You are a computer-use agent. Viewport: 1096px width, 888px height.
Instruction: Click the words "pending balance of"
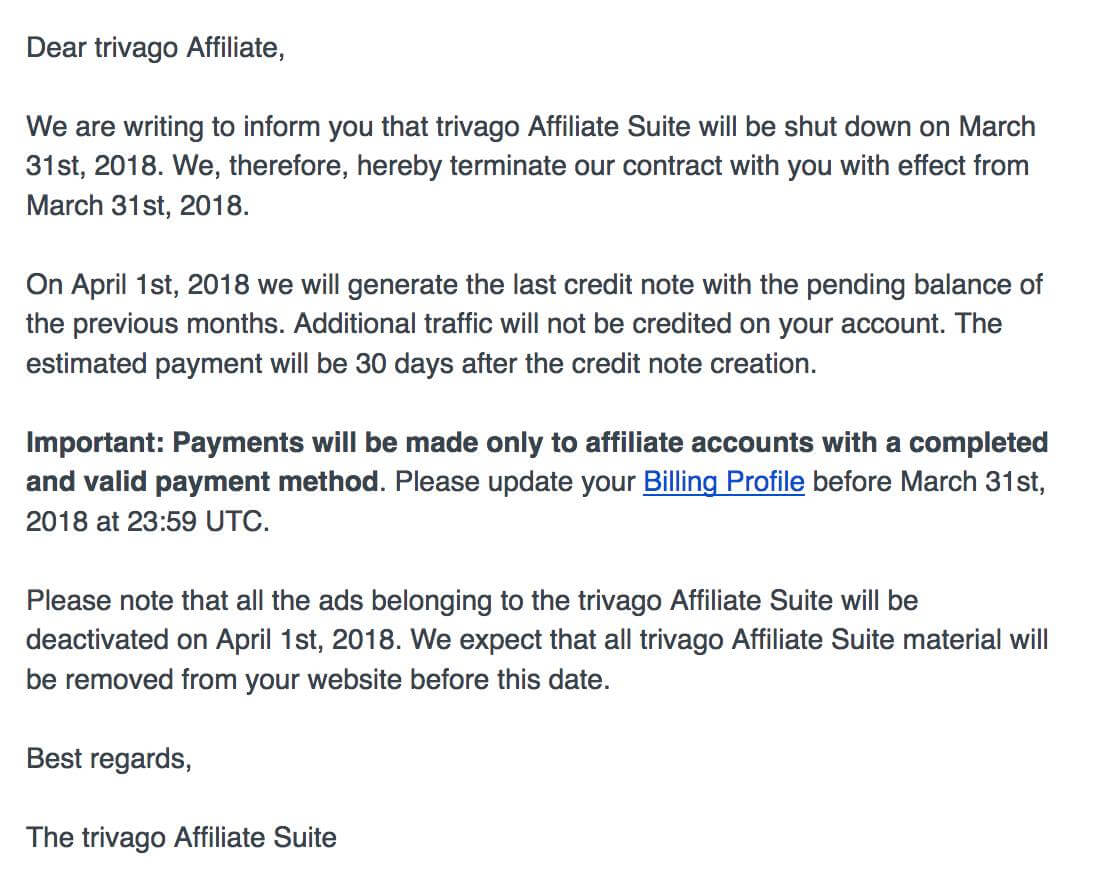(937, 285)
